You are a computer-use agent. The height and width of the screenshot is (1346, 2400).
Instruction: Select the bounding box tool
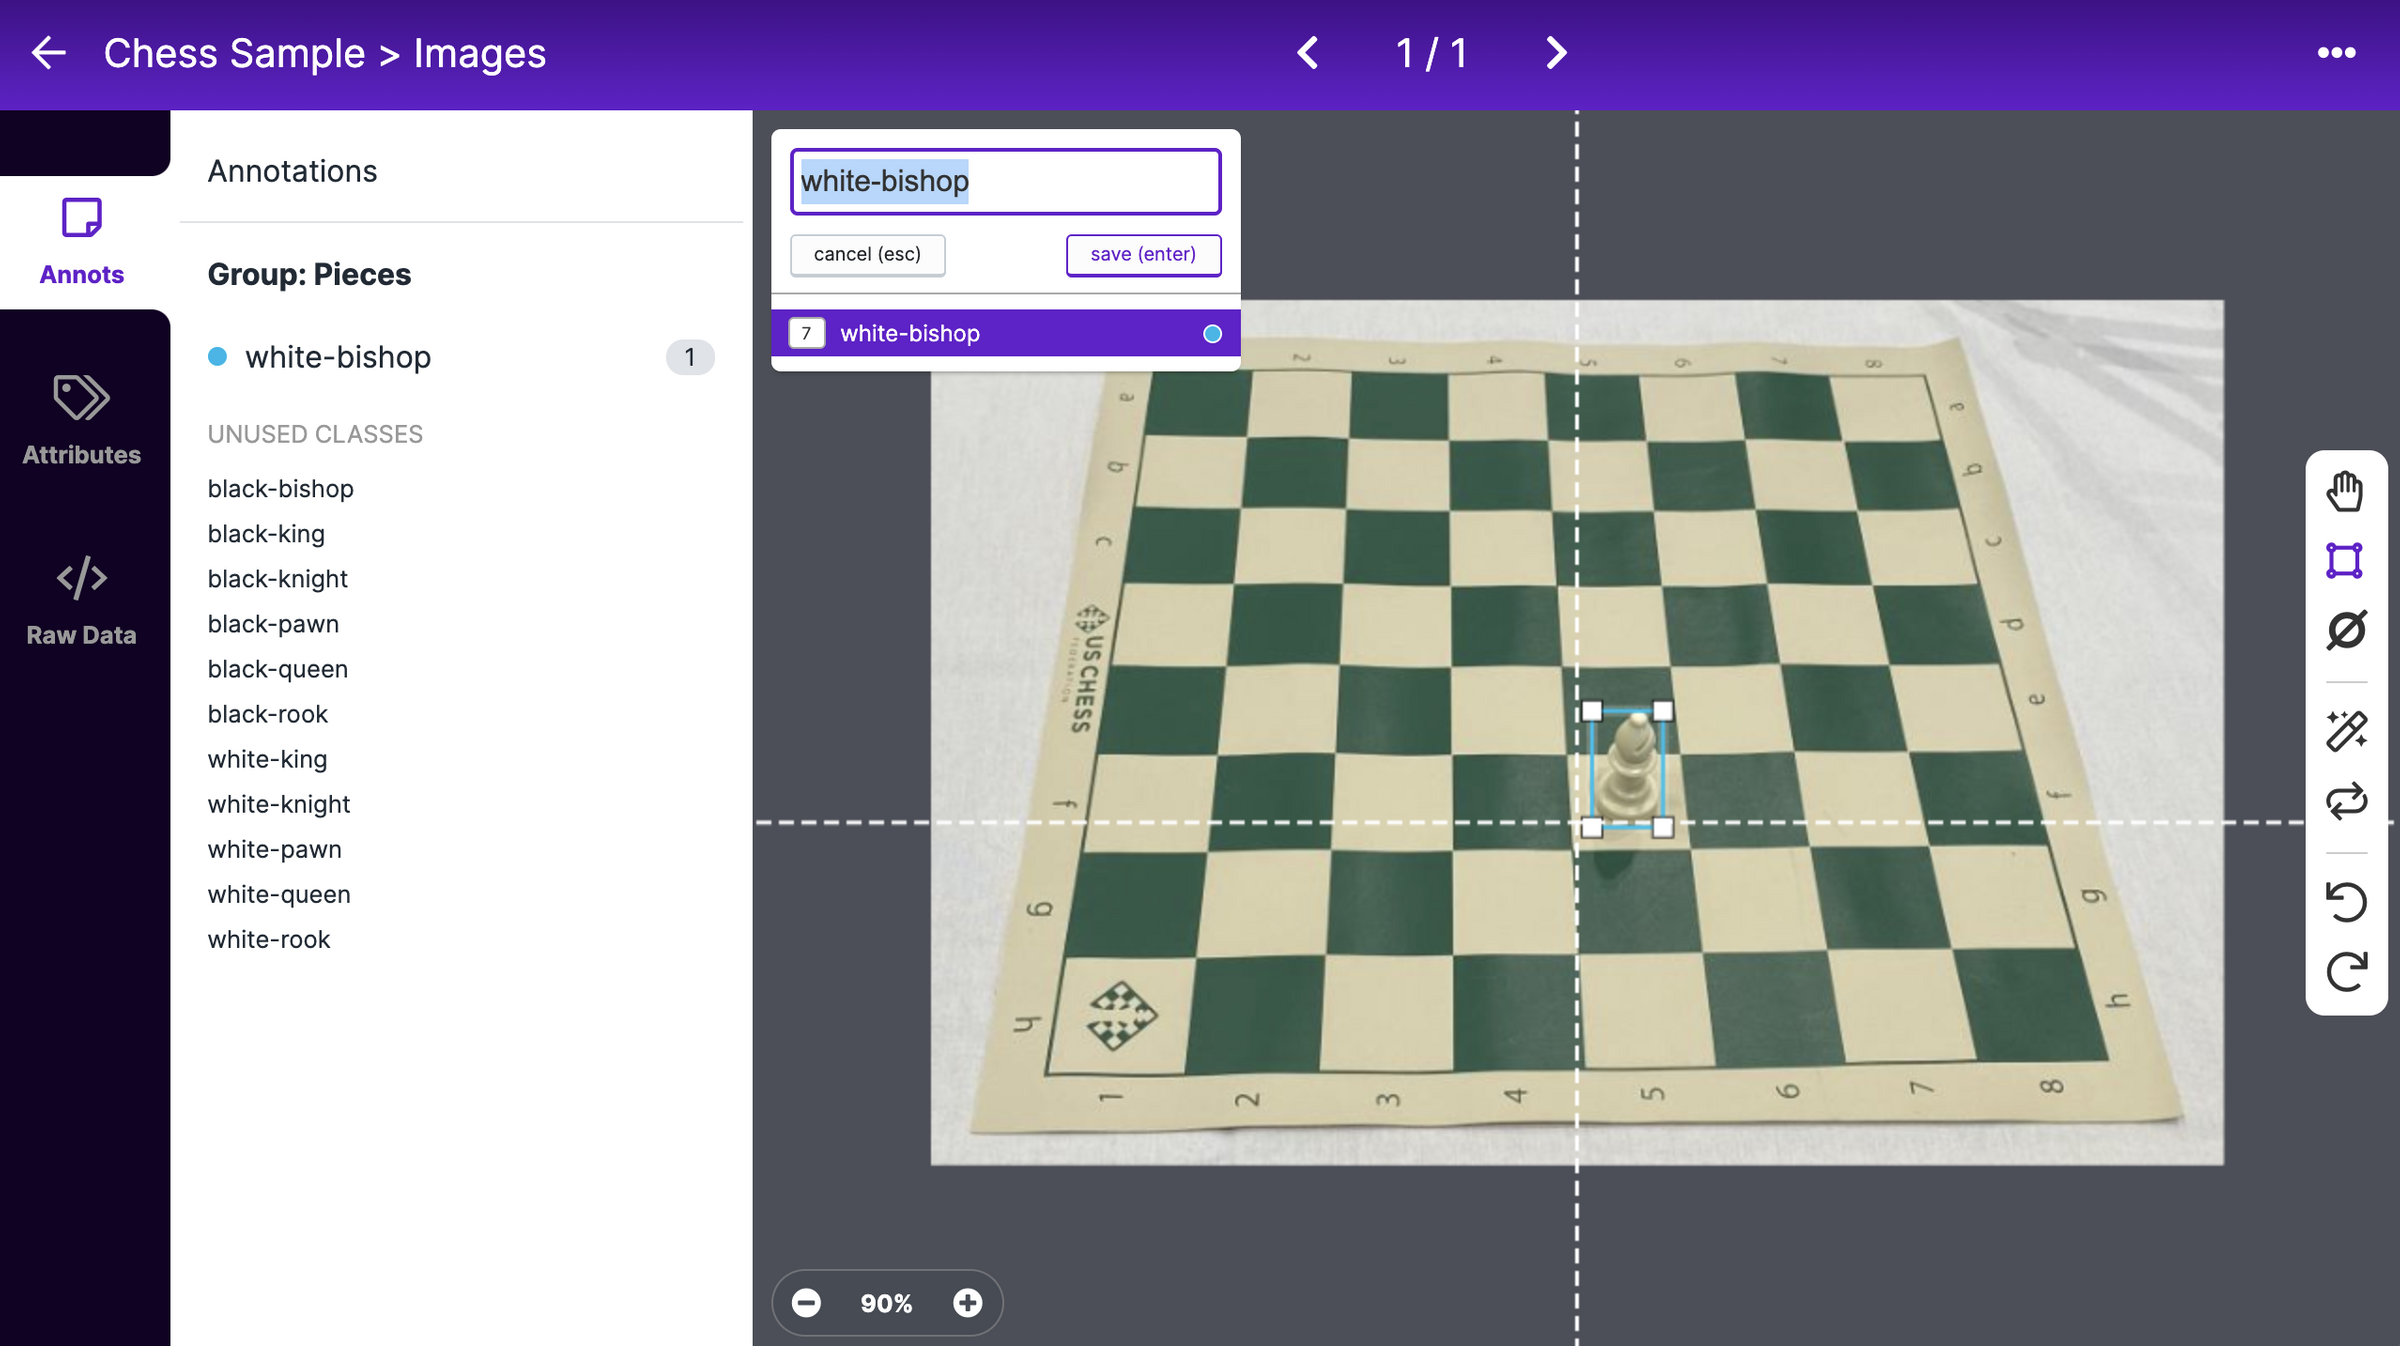tap(2346, 560)
